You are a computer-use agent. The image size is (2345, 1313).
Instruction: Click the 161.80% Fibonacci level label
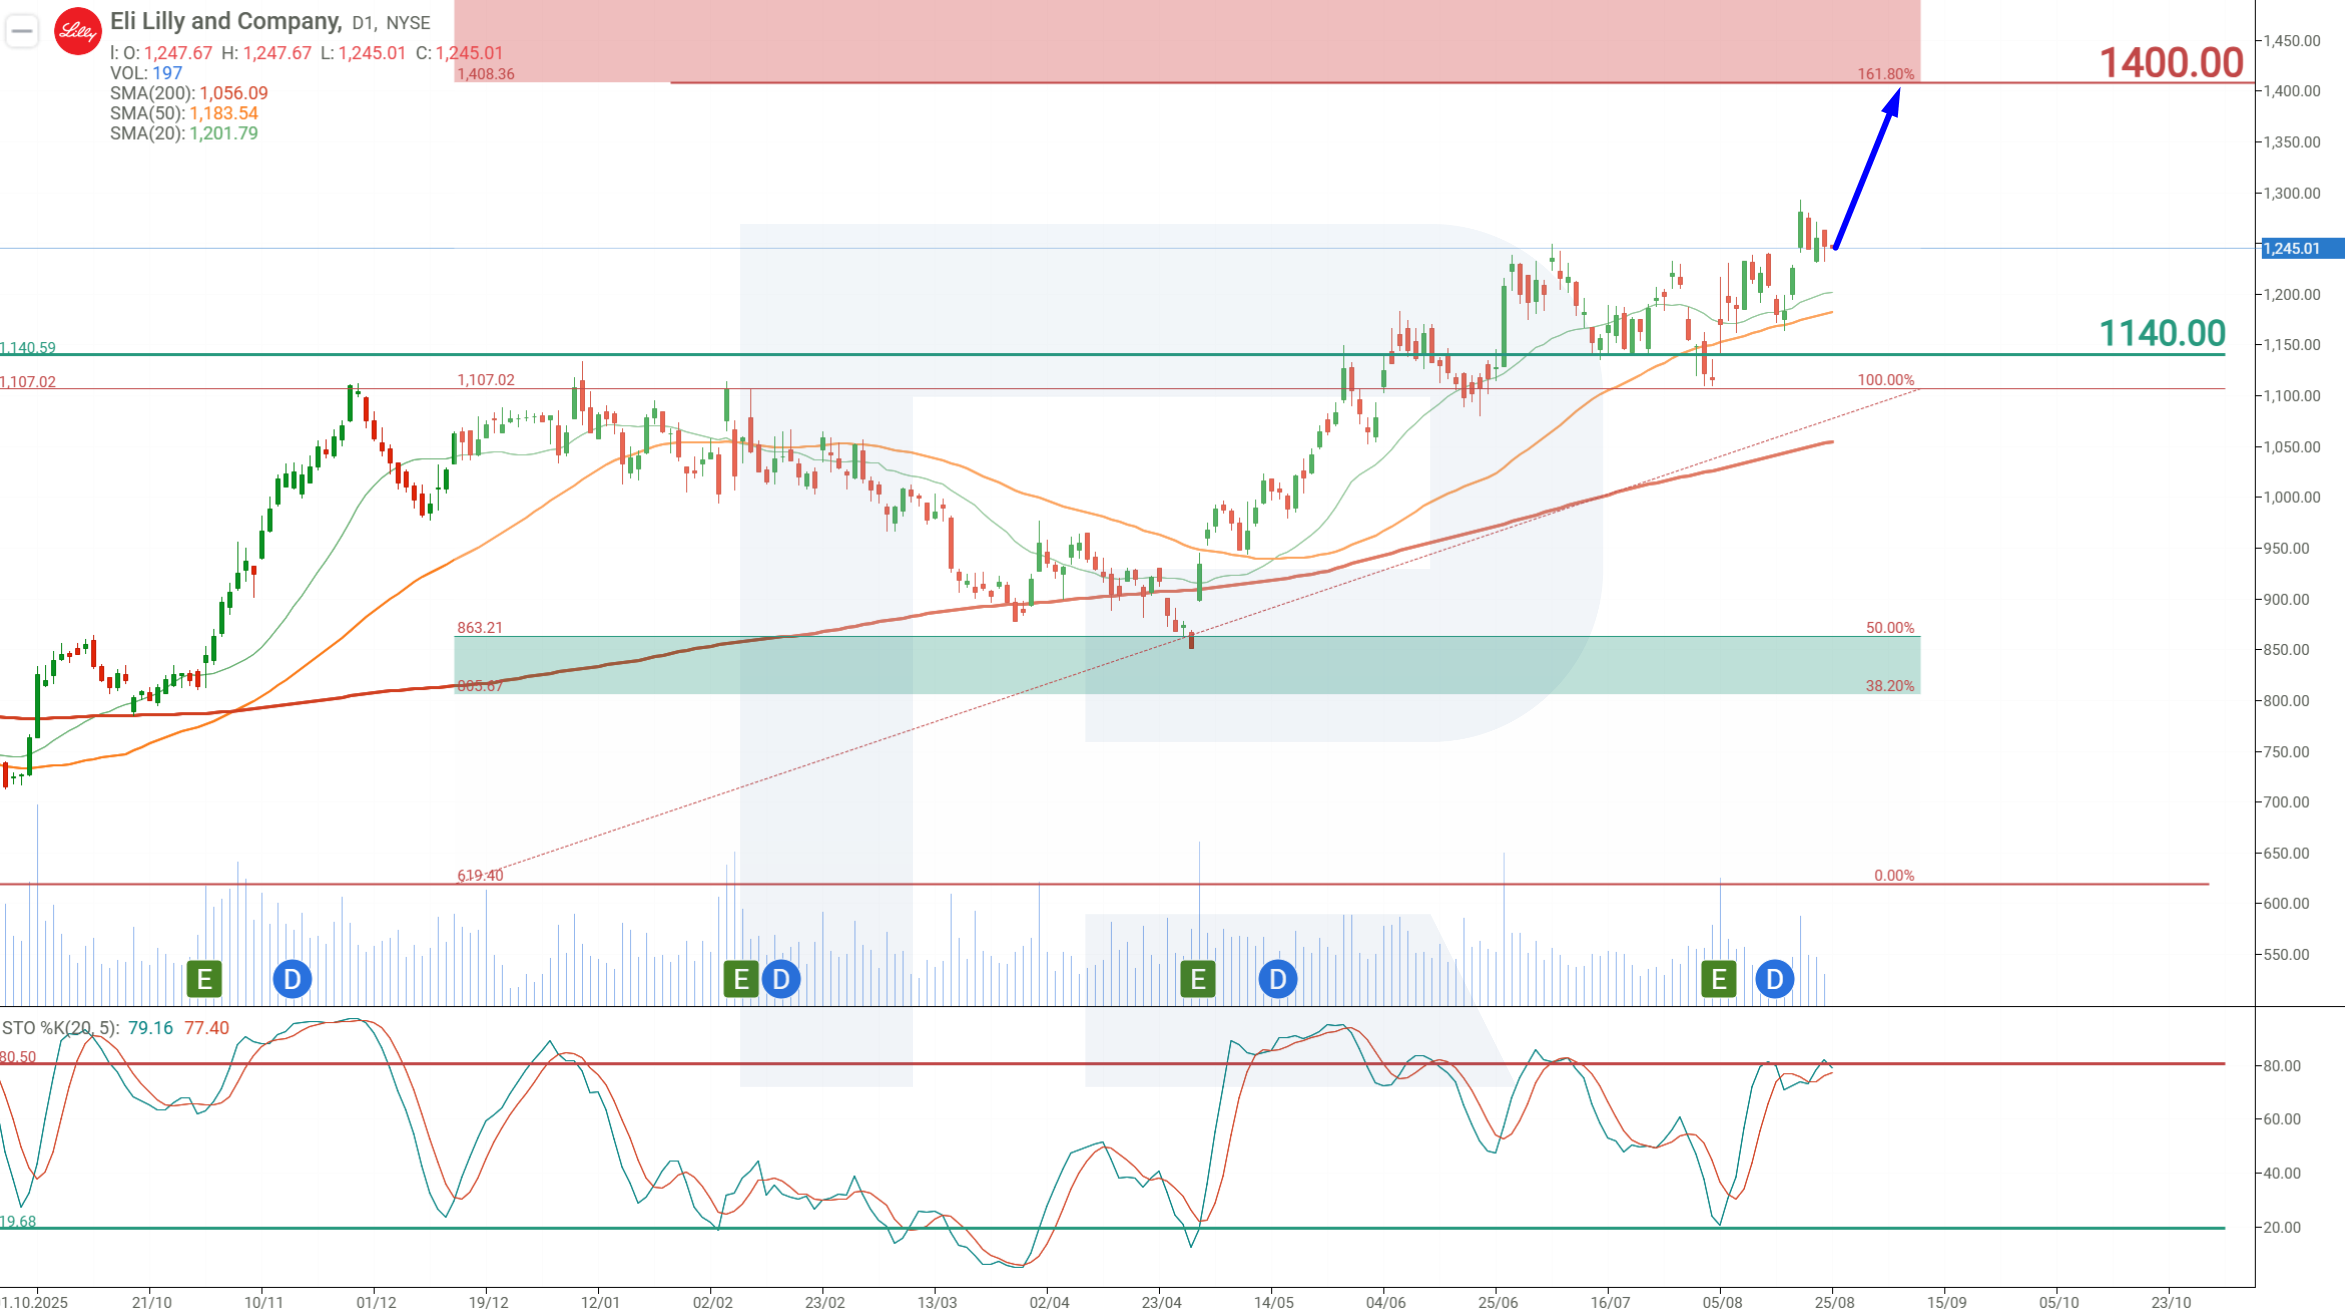coord(1886,74)
